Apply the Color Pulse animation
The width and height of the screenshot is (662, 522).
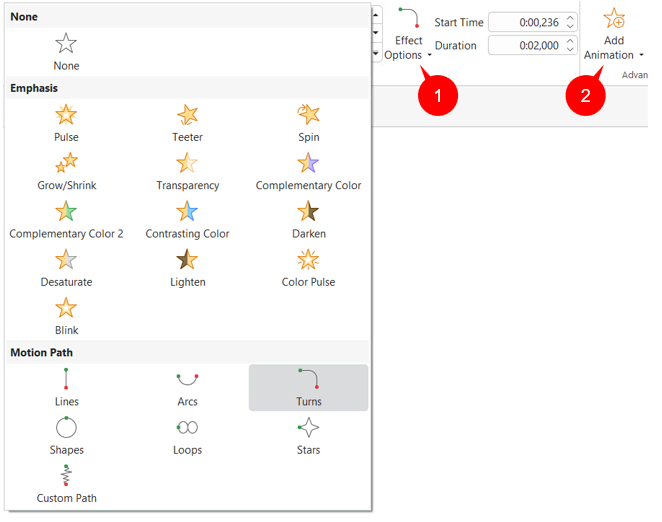[308, 261]
